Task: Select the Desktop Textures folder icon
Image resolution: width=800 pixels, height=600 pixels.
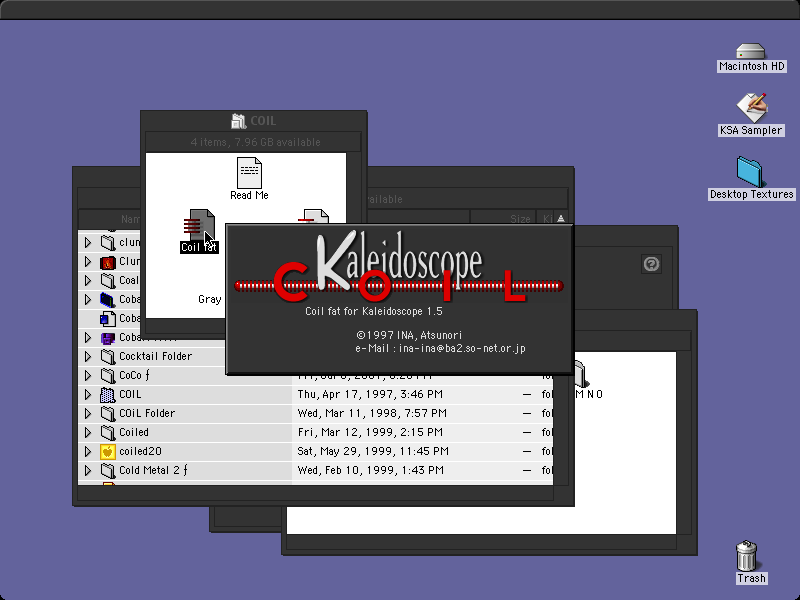Action: (749, 172)
